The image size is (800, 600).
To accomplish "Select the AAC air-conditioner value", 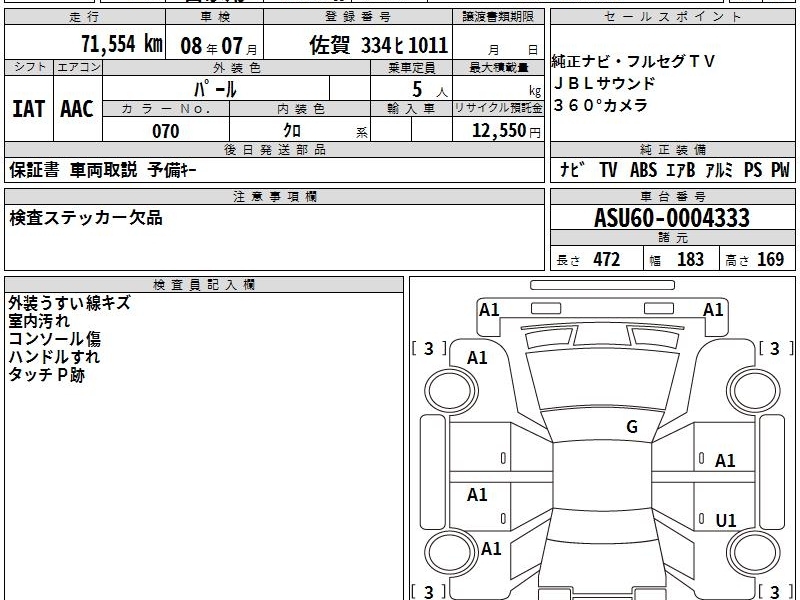I will coord(77,109).
